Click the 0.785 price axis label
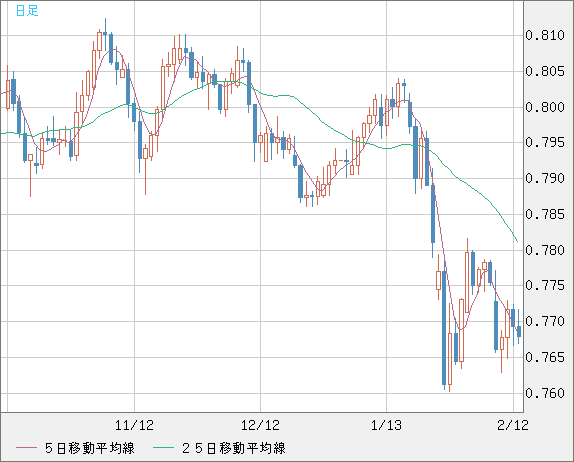 pos(545,214)
